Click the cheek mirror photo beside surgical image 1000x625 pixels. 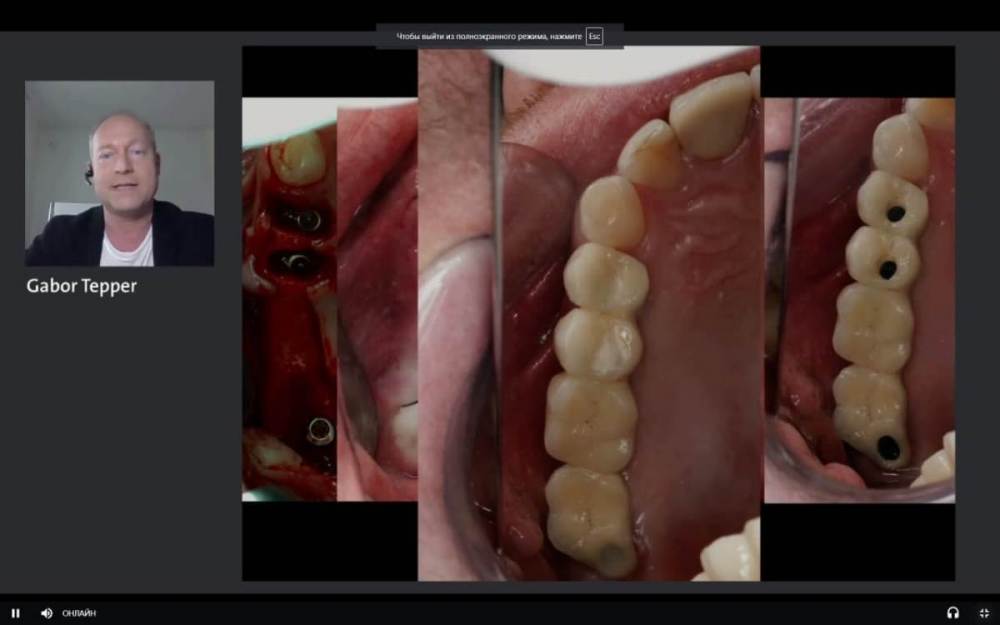coord(377,300)
